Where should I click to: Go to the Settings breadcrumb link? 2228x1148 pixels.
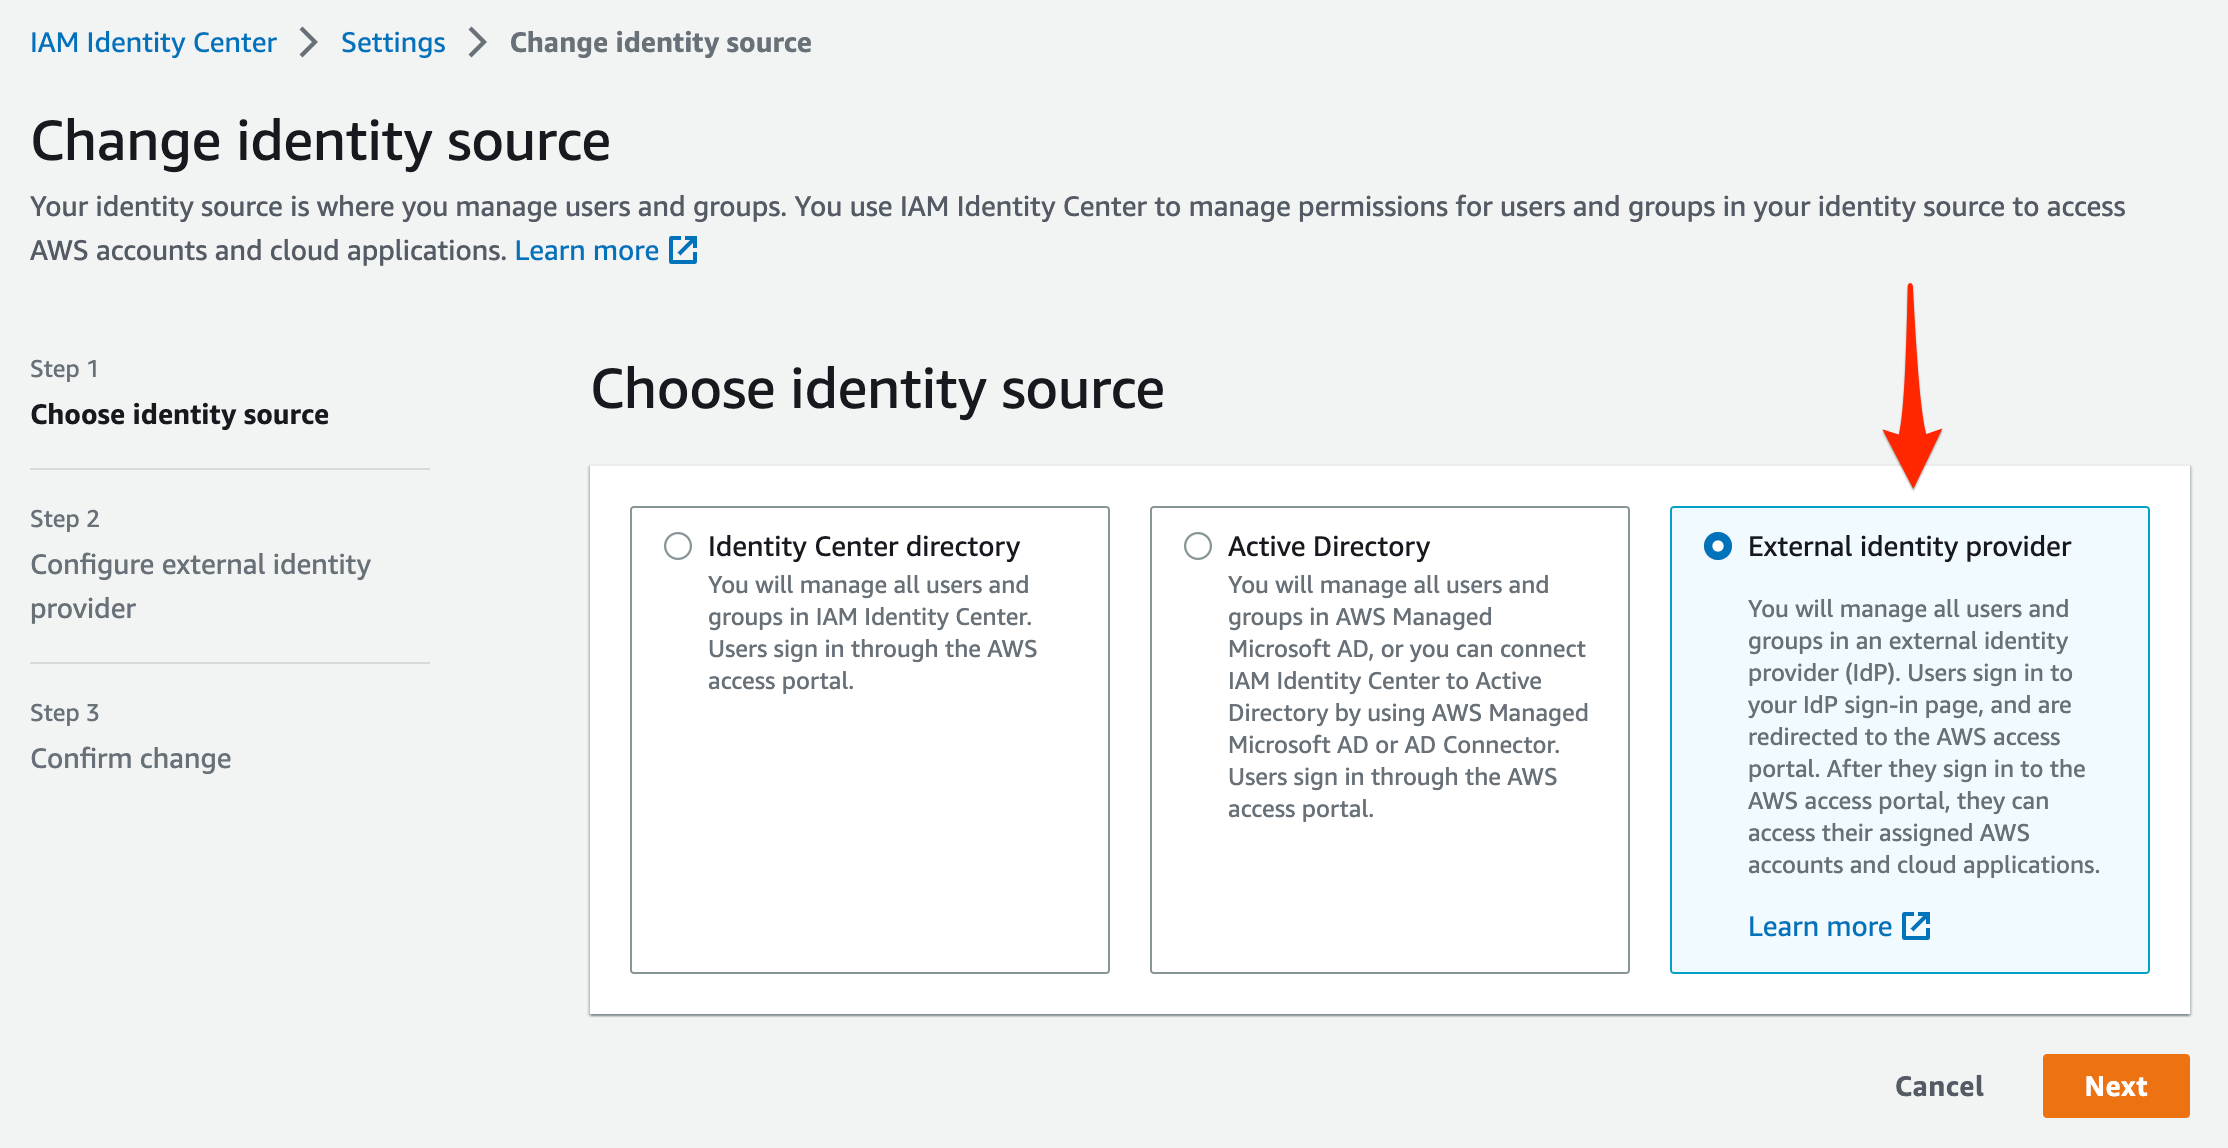tap(393, 42)
